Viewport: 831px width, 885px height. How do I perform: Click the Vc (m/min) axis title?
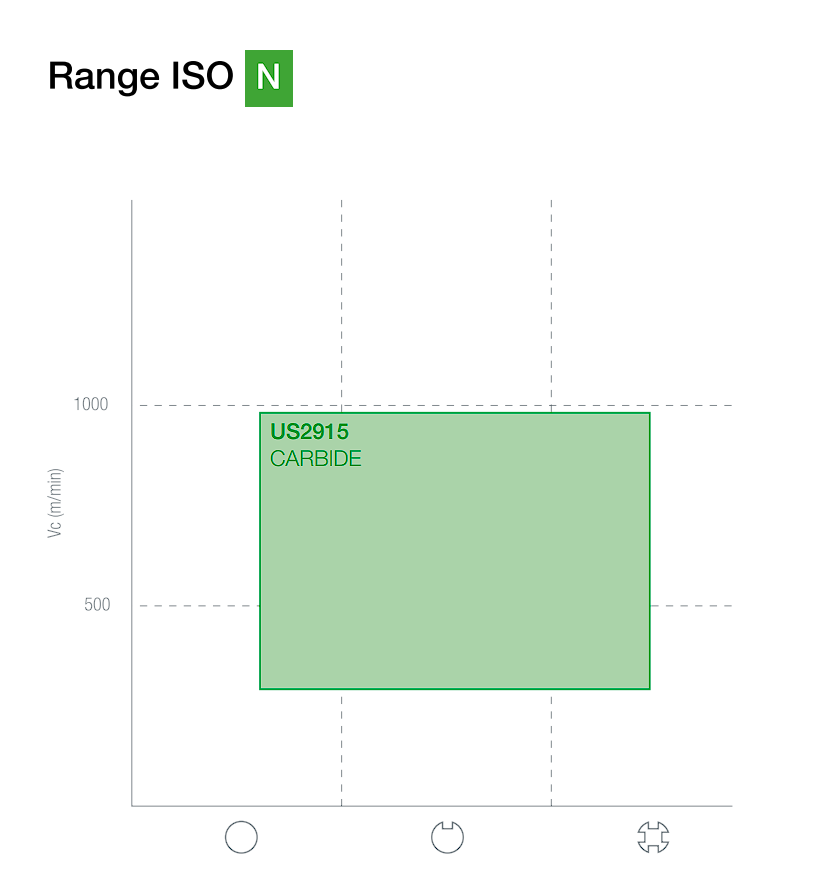55,503
